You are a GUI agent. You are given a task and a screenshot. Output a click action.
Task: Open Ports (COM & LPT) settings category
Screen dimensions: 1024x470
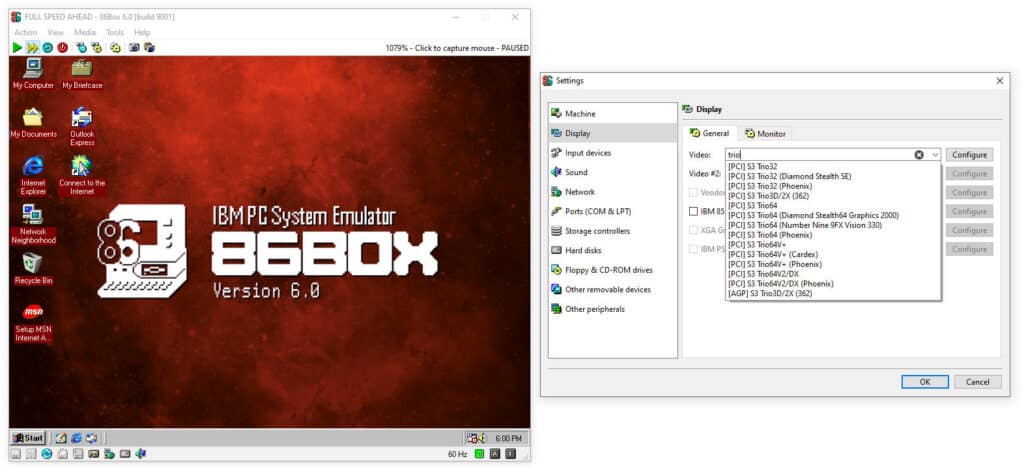(x=613, y=212)
